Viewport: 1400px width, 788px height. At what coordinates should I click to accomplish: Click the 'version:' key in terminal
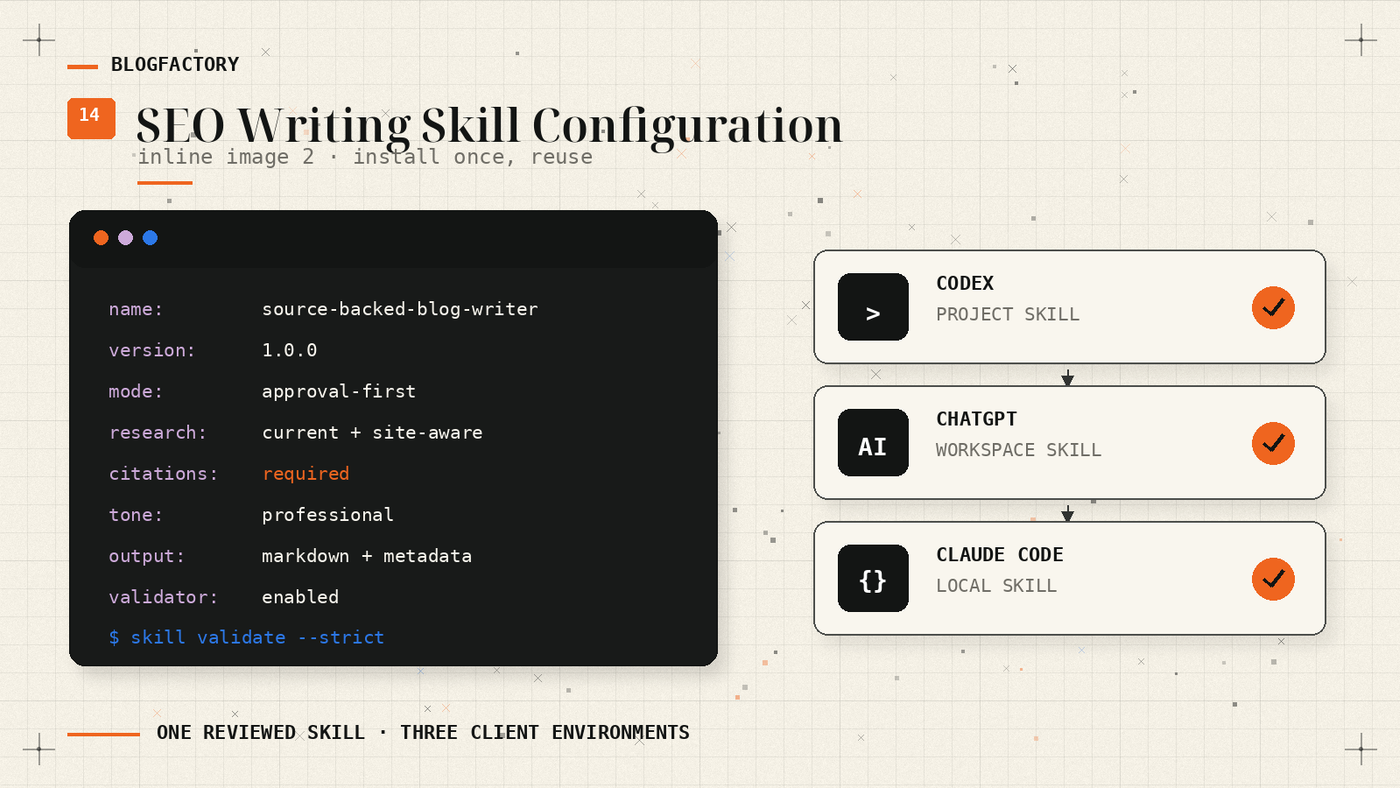click(x=153, y=350)
